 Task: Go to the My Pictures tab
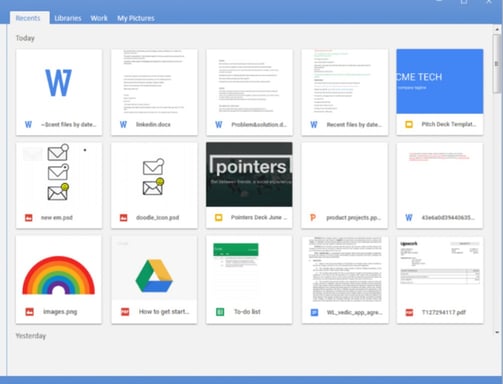[136, 18]
